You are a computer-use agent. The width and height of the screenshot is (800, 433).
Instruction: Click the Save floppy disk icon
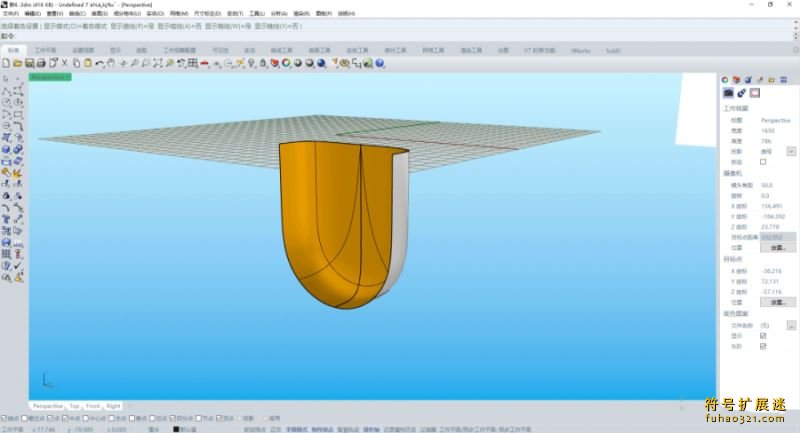pyautogui.click(x=29, y=63)
